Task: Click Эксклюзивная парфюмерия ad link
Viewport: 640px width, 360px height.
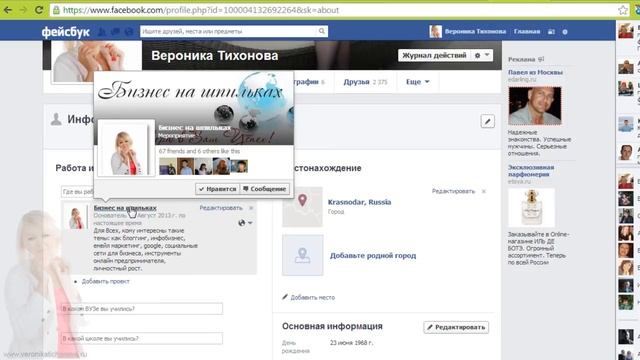Action: (x=531, y=171)
